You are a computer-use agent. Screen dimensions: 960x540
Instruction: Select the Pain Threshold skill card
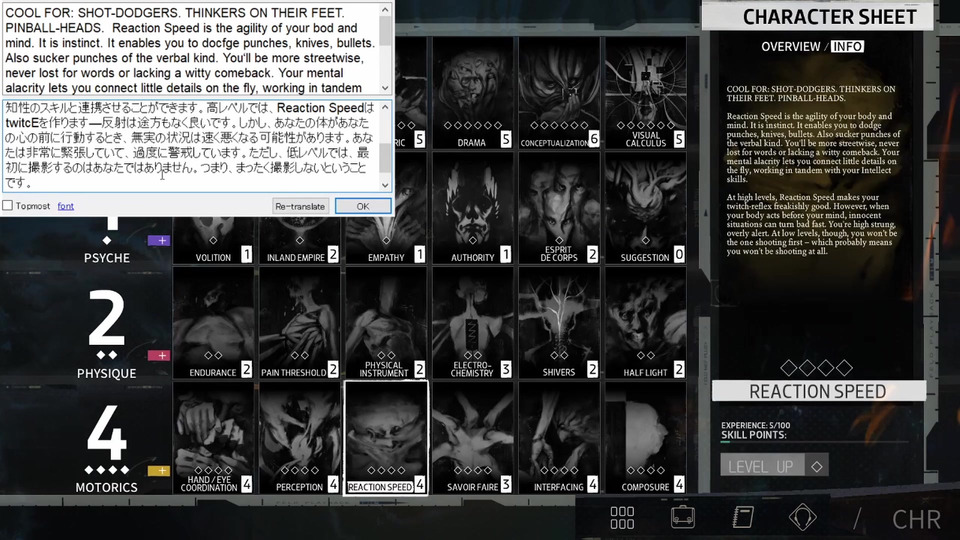click(x=299, y=323)
